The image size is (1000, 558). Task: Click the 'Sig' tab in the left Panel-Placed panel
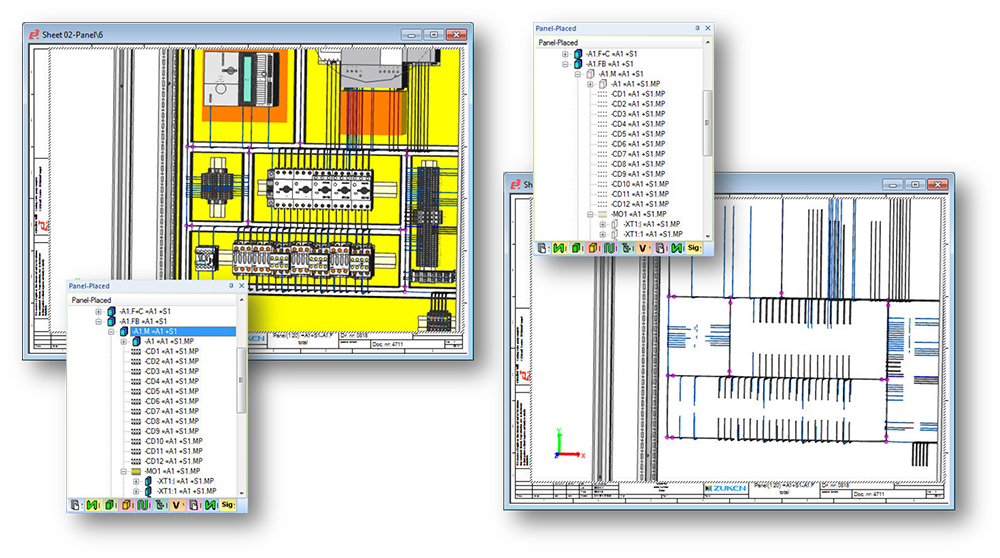228,505
